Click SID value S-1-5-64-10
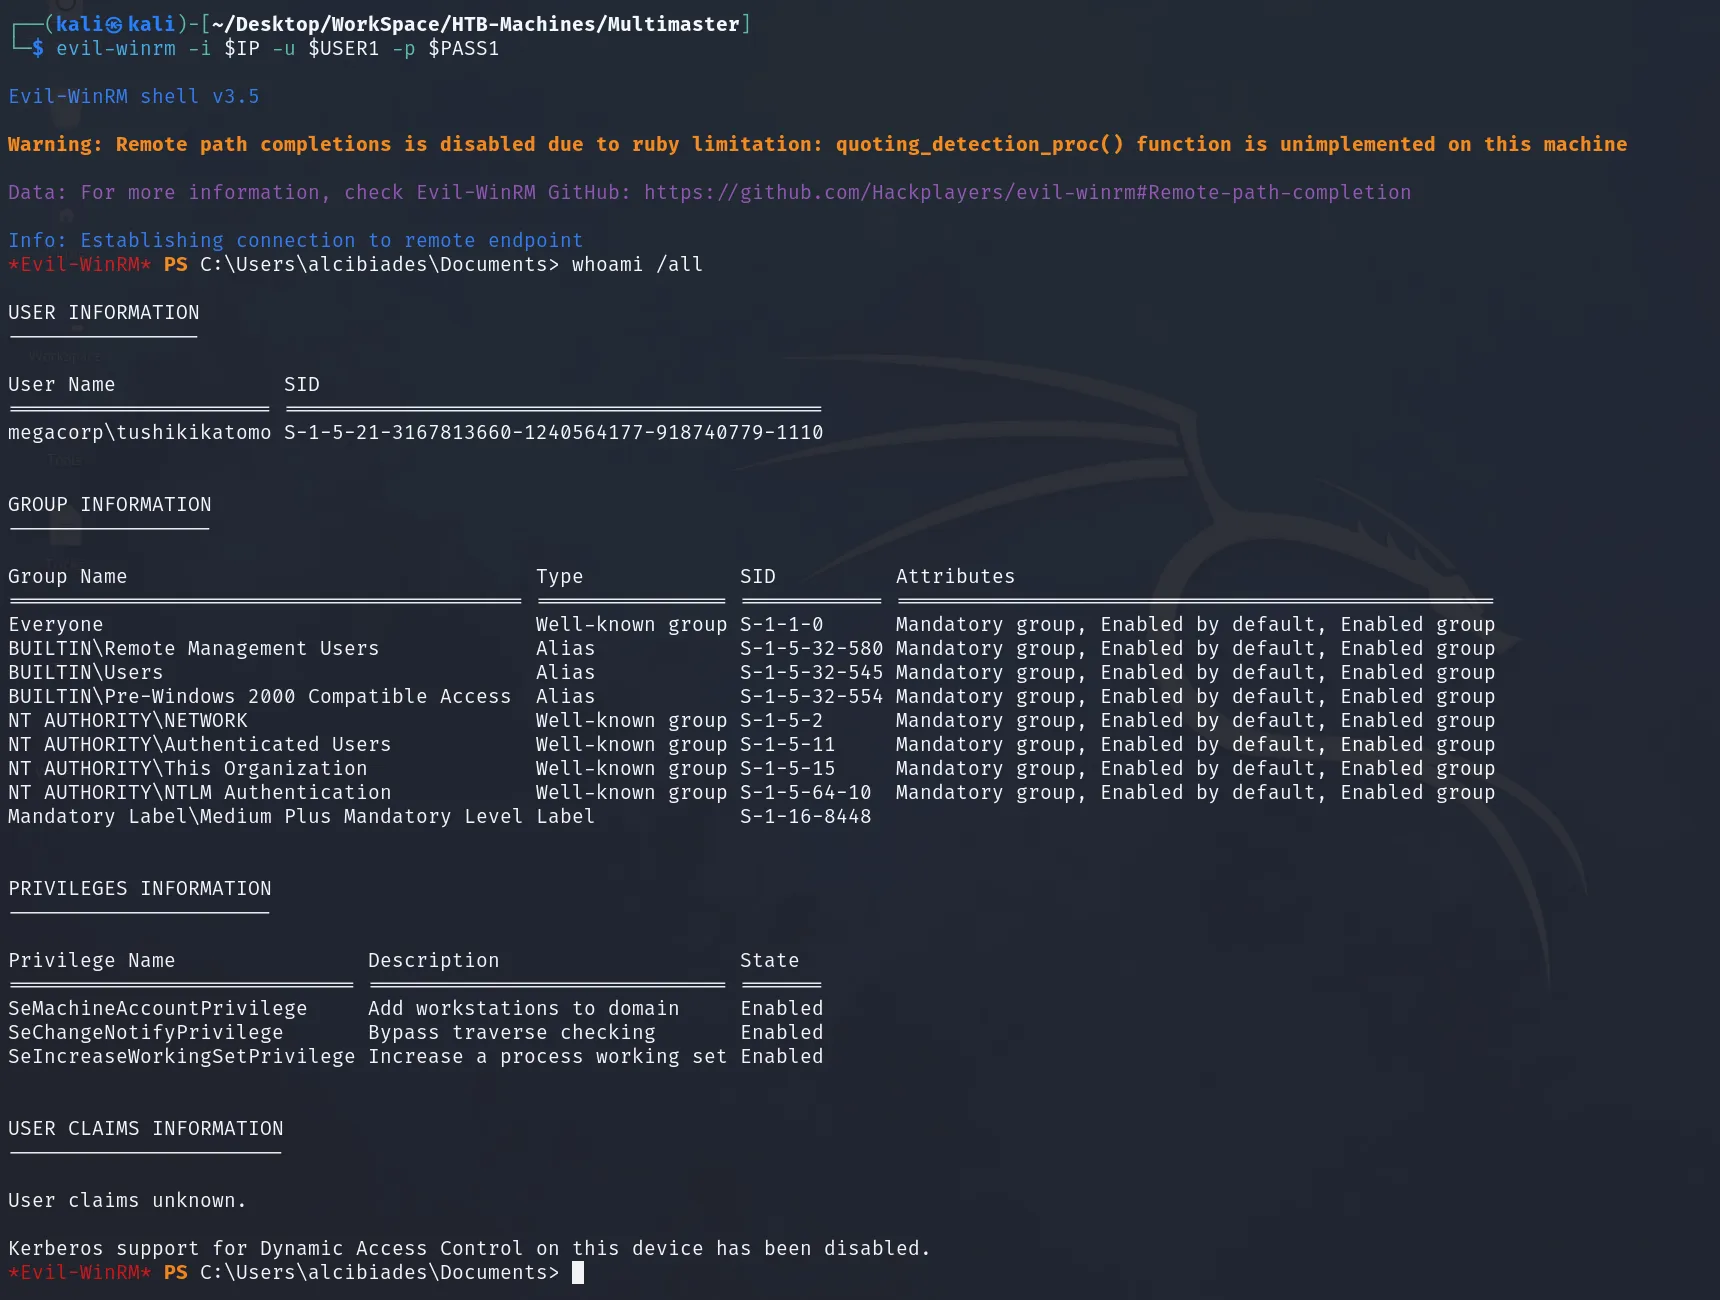 pos(806,792)
